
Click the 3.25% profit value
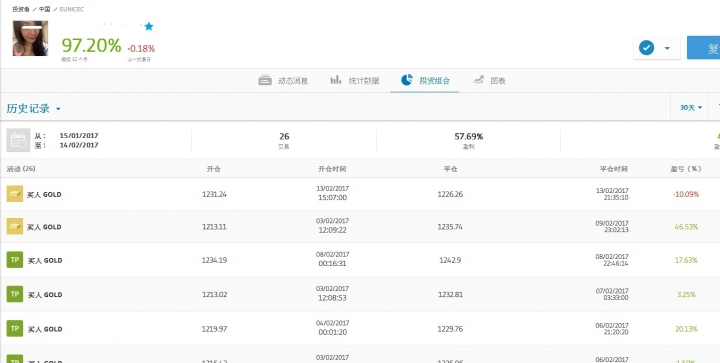686,295
